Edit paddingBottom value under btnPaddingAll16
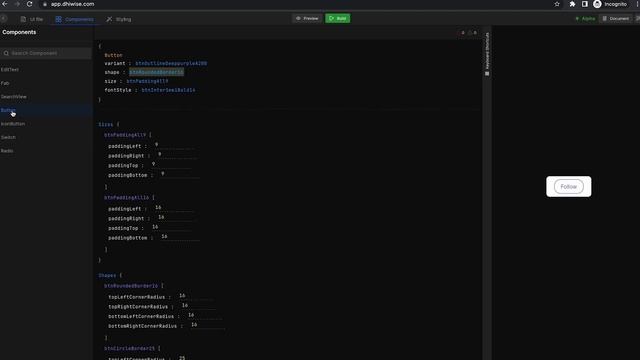 [179, 237]
